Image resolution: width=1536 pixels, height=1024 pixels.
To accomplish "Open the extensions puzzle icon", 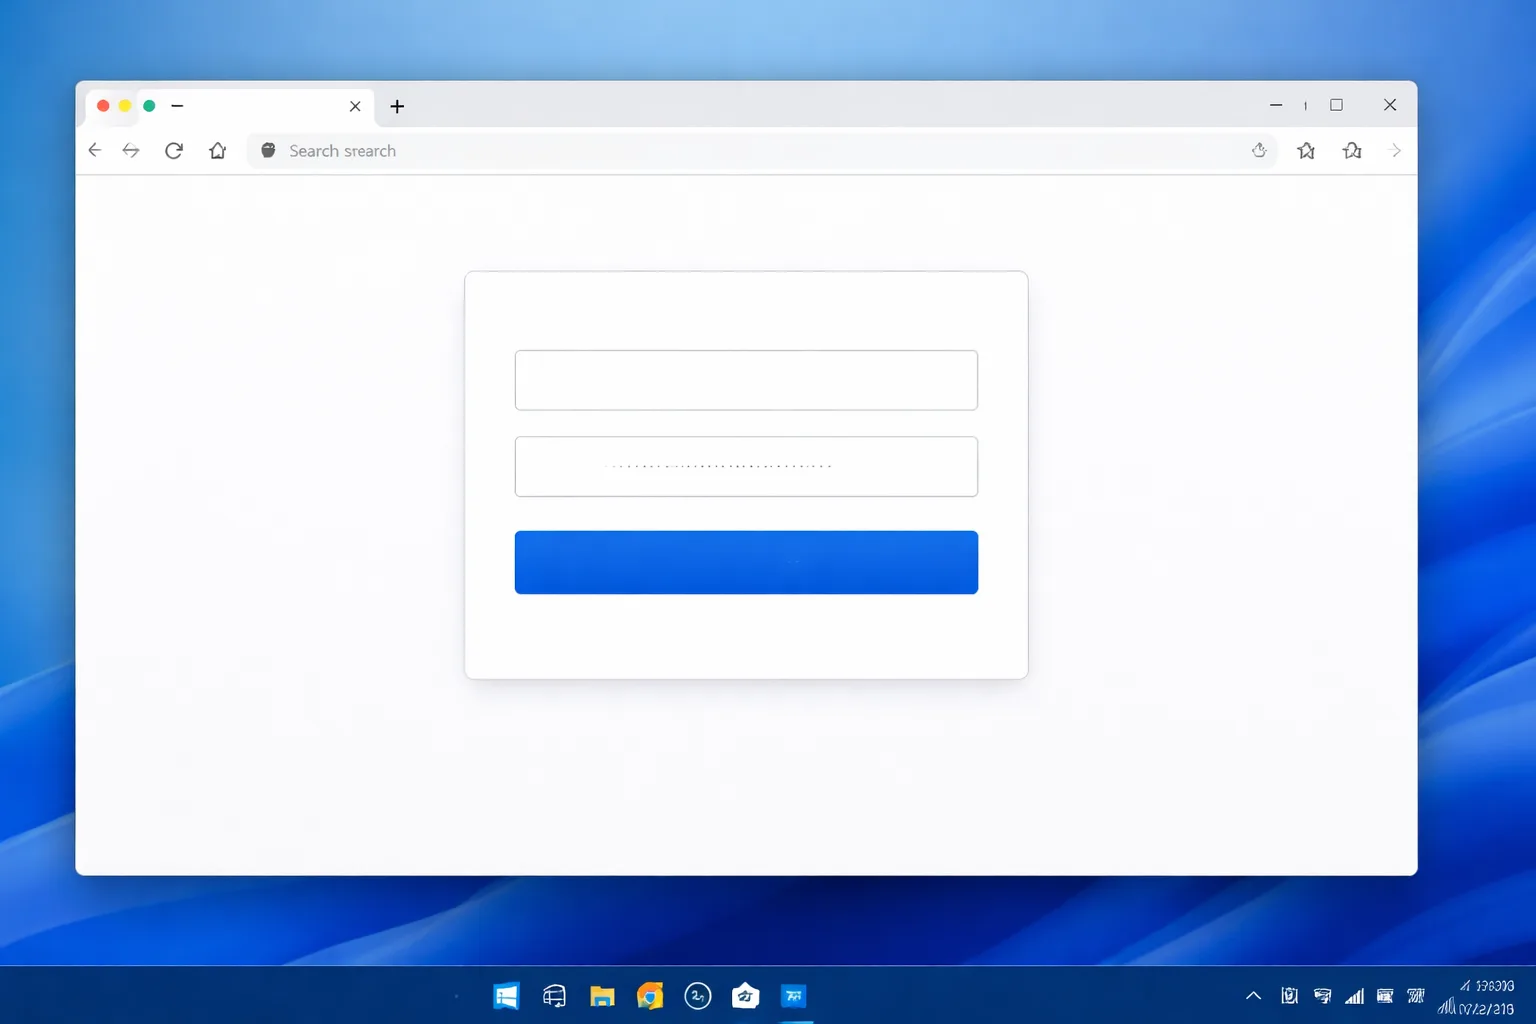I will coord(1352,150).
